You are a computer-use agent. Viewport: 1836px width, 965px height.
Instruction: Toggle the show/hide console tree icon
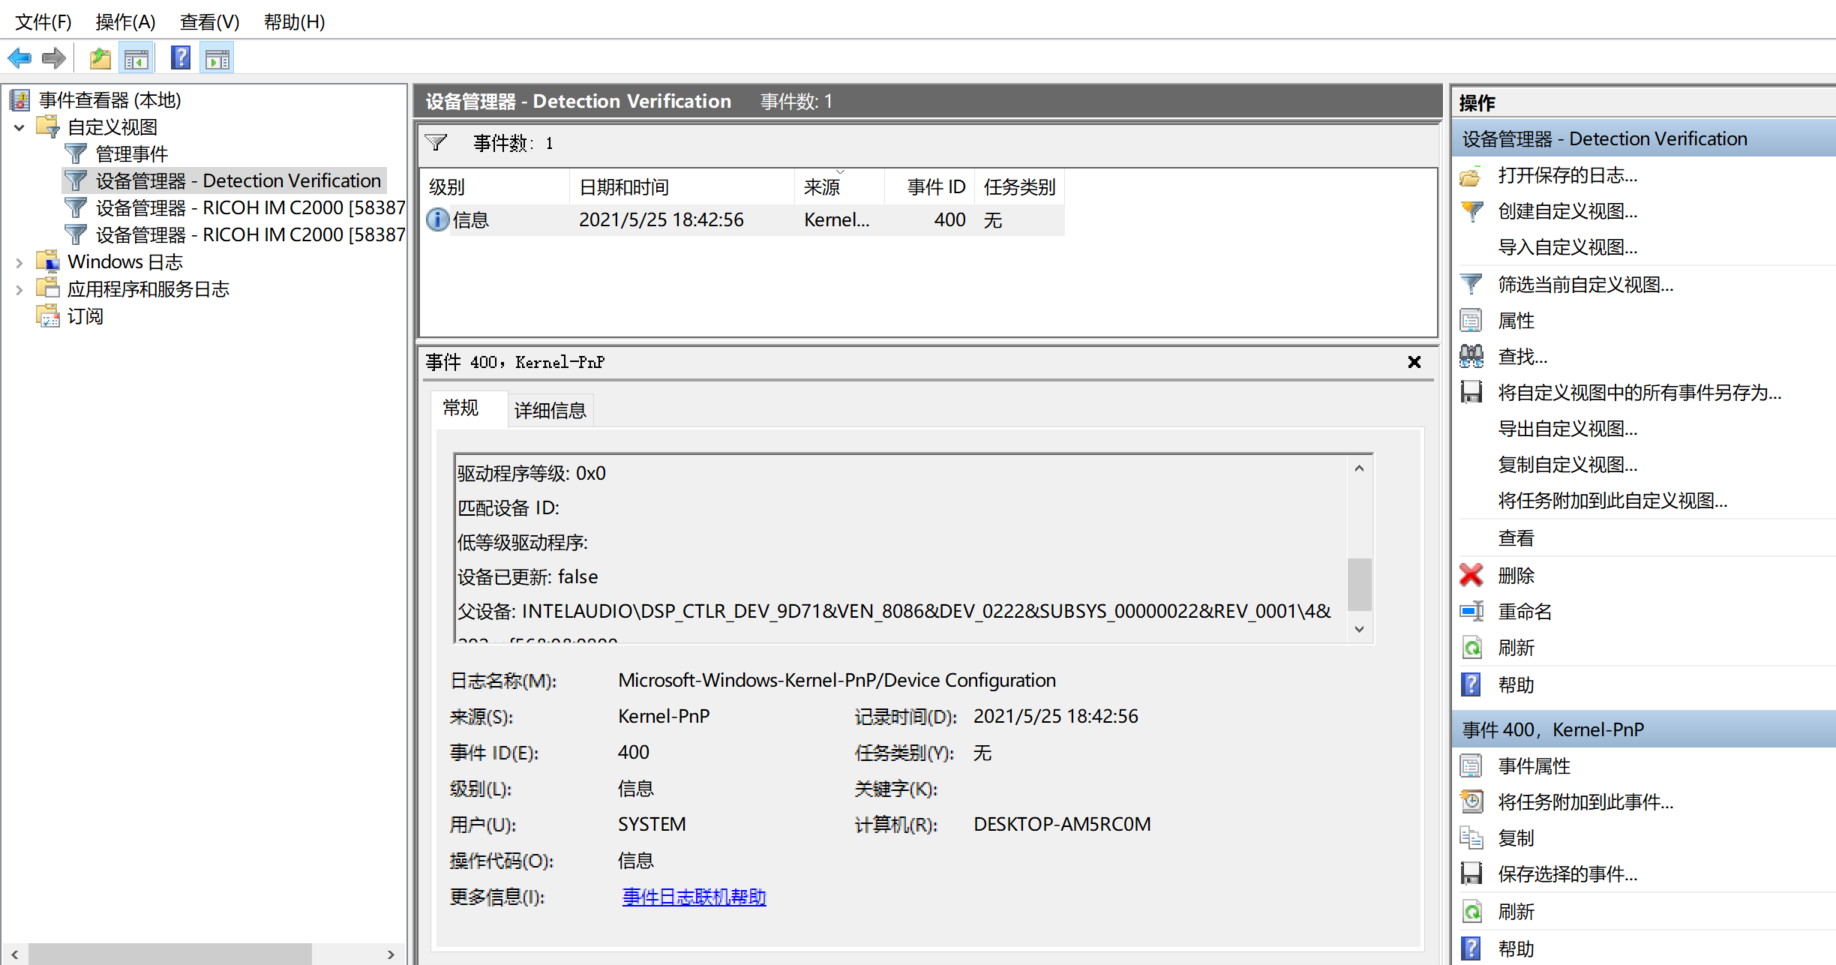click(x=137, y=59)
